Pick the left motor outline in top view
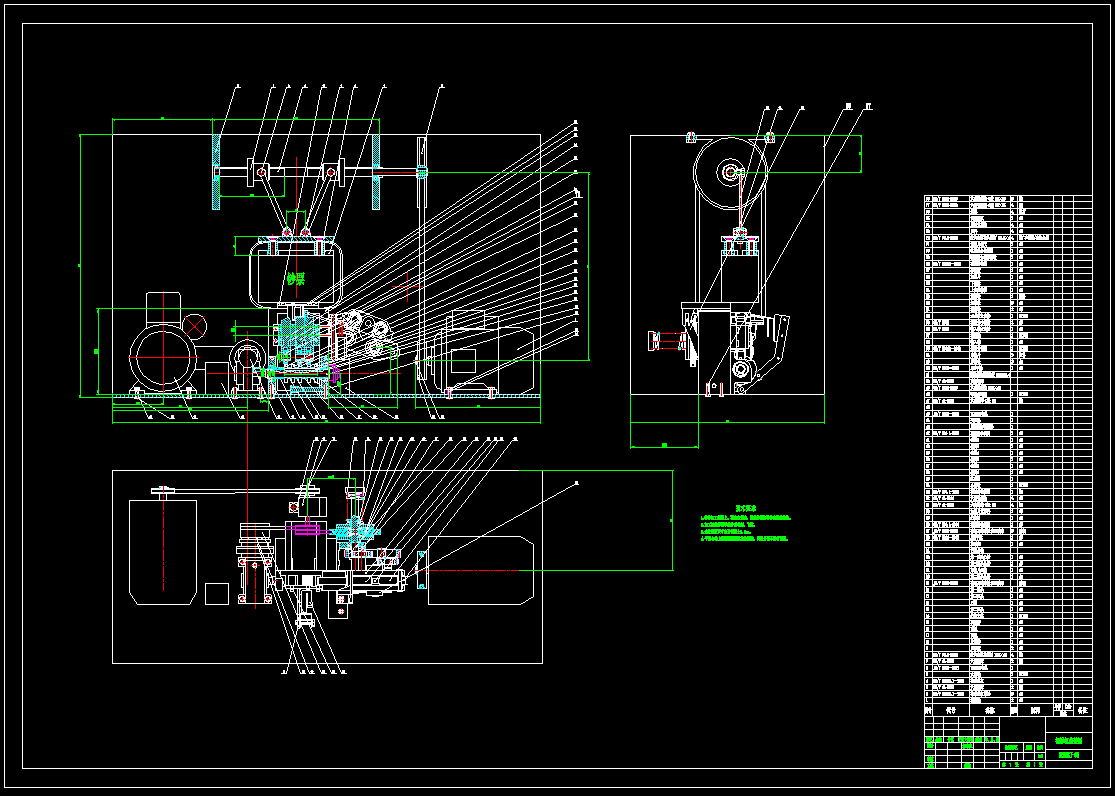This screenshot has width=1115, height=796. 163,552
